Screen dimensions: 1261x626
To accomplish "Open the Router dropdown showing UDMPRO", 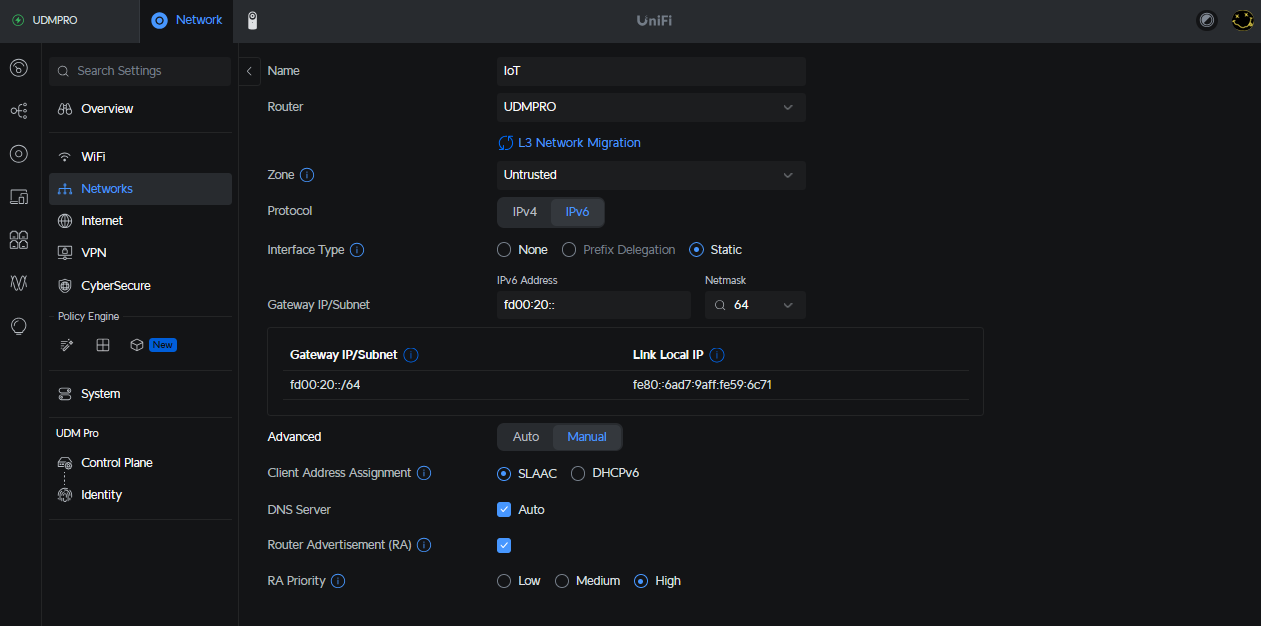I will (651, 107).
